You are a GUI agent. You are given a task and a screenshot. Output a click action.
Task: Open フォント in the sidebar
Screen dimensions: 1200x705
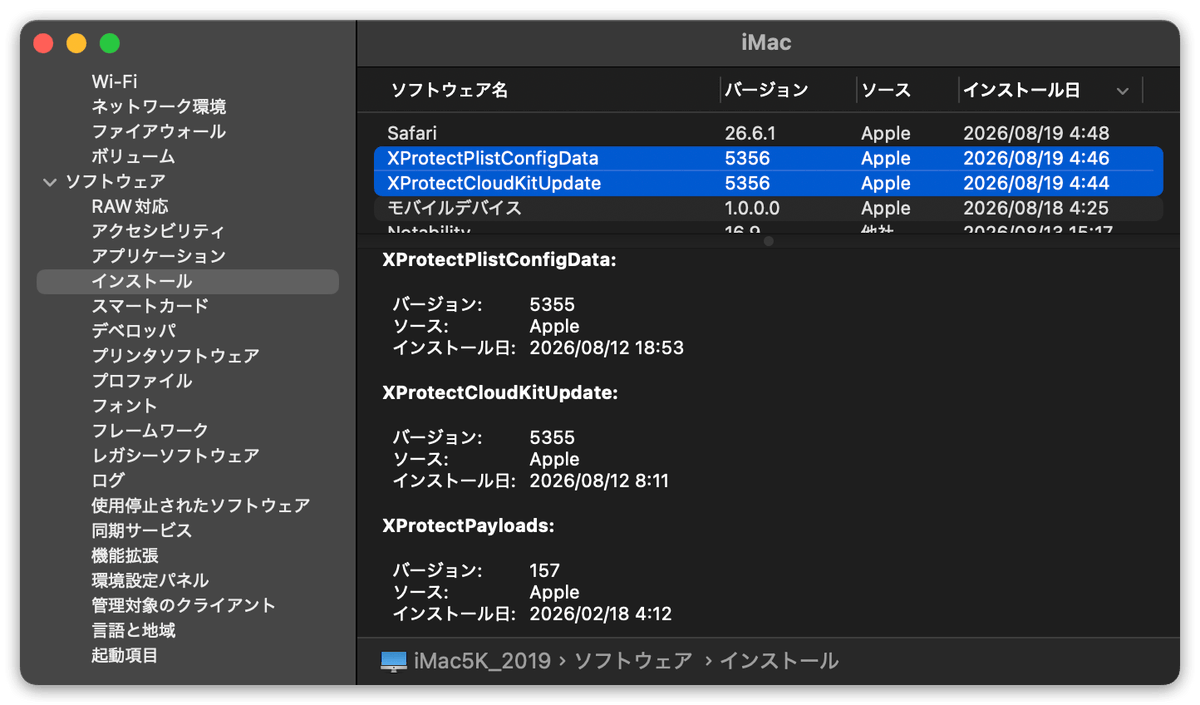click(124, 406)
